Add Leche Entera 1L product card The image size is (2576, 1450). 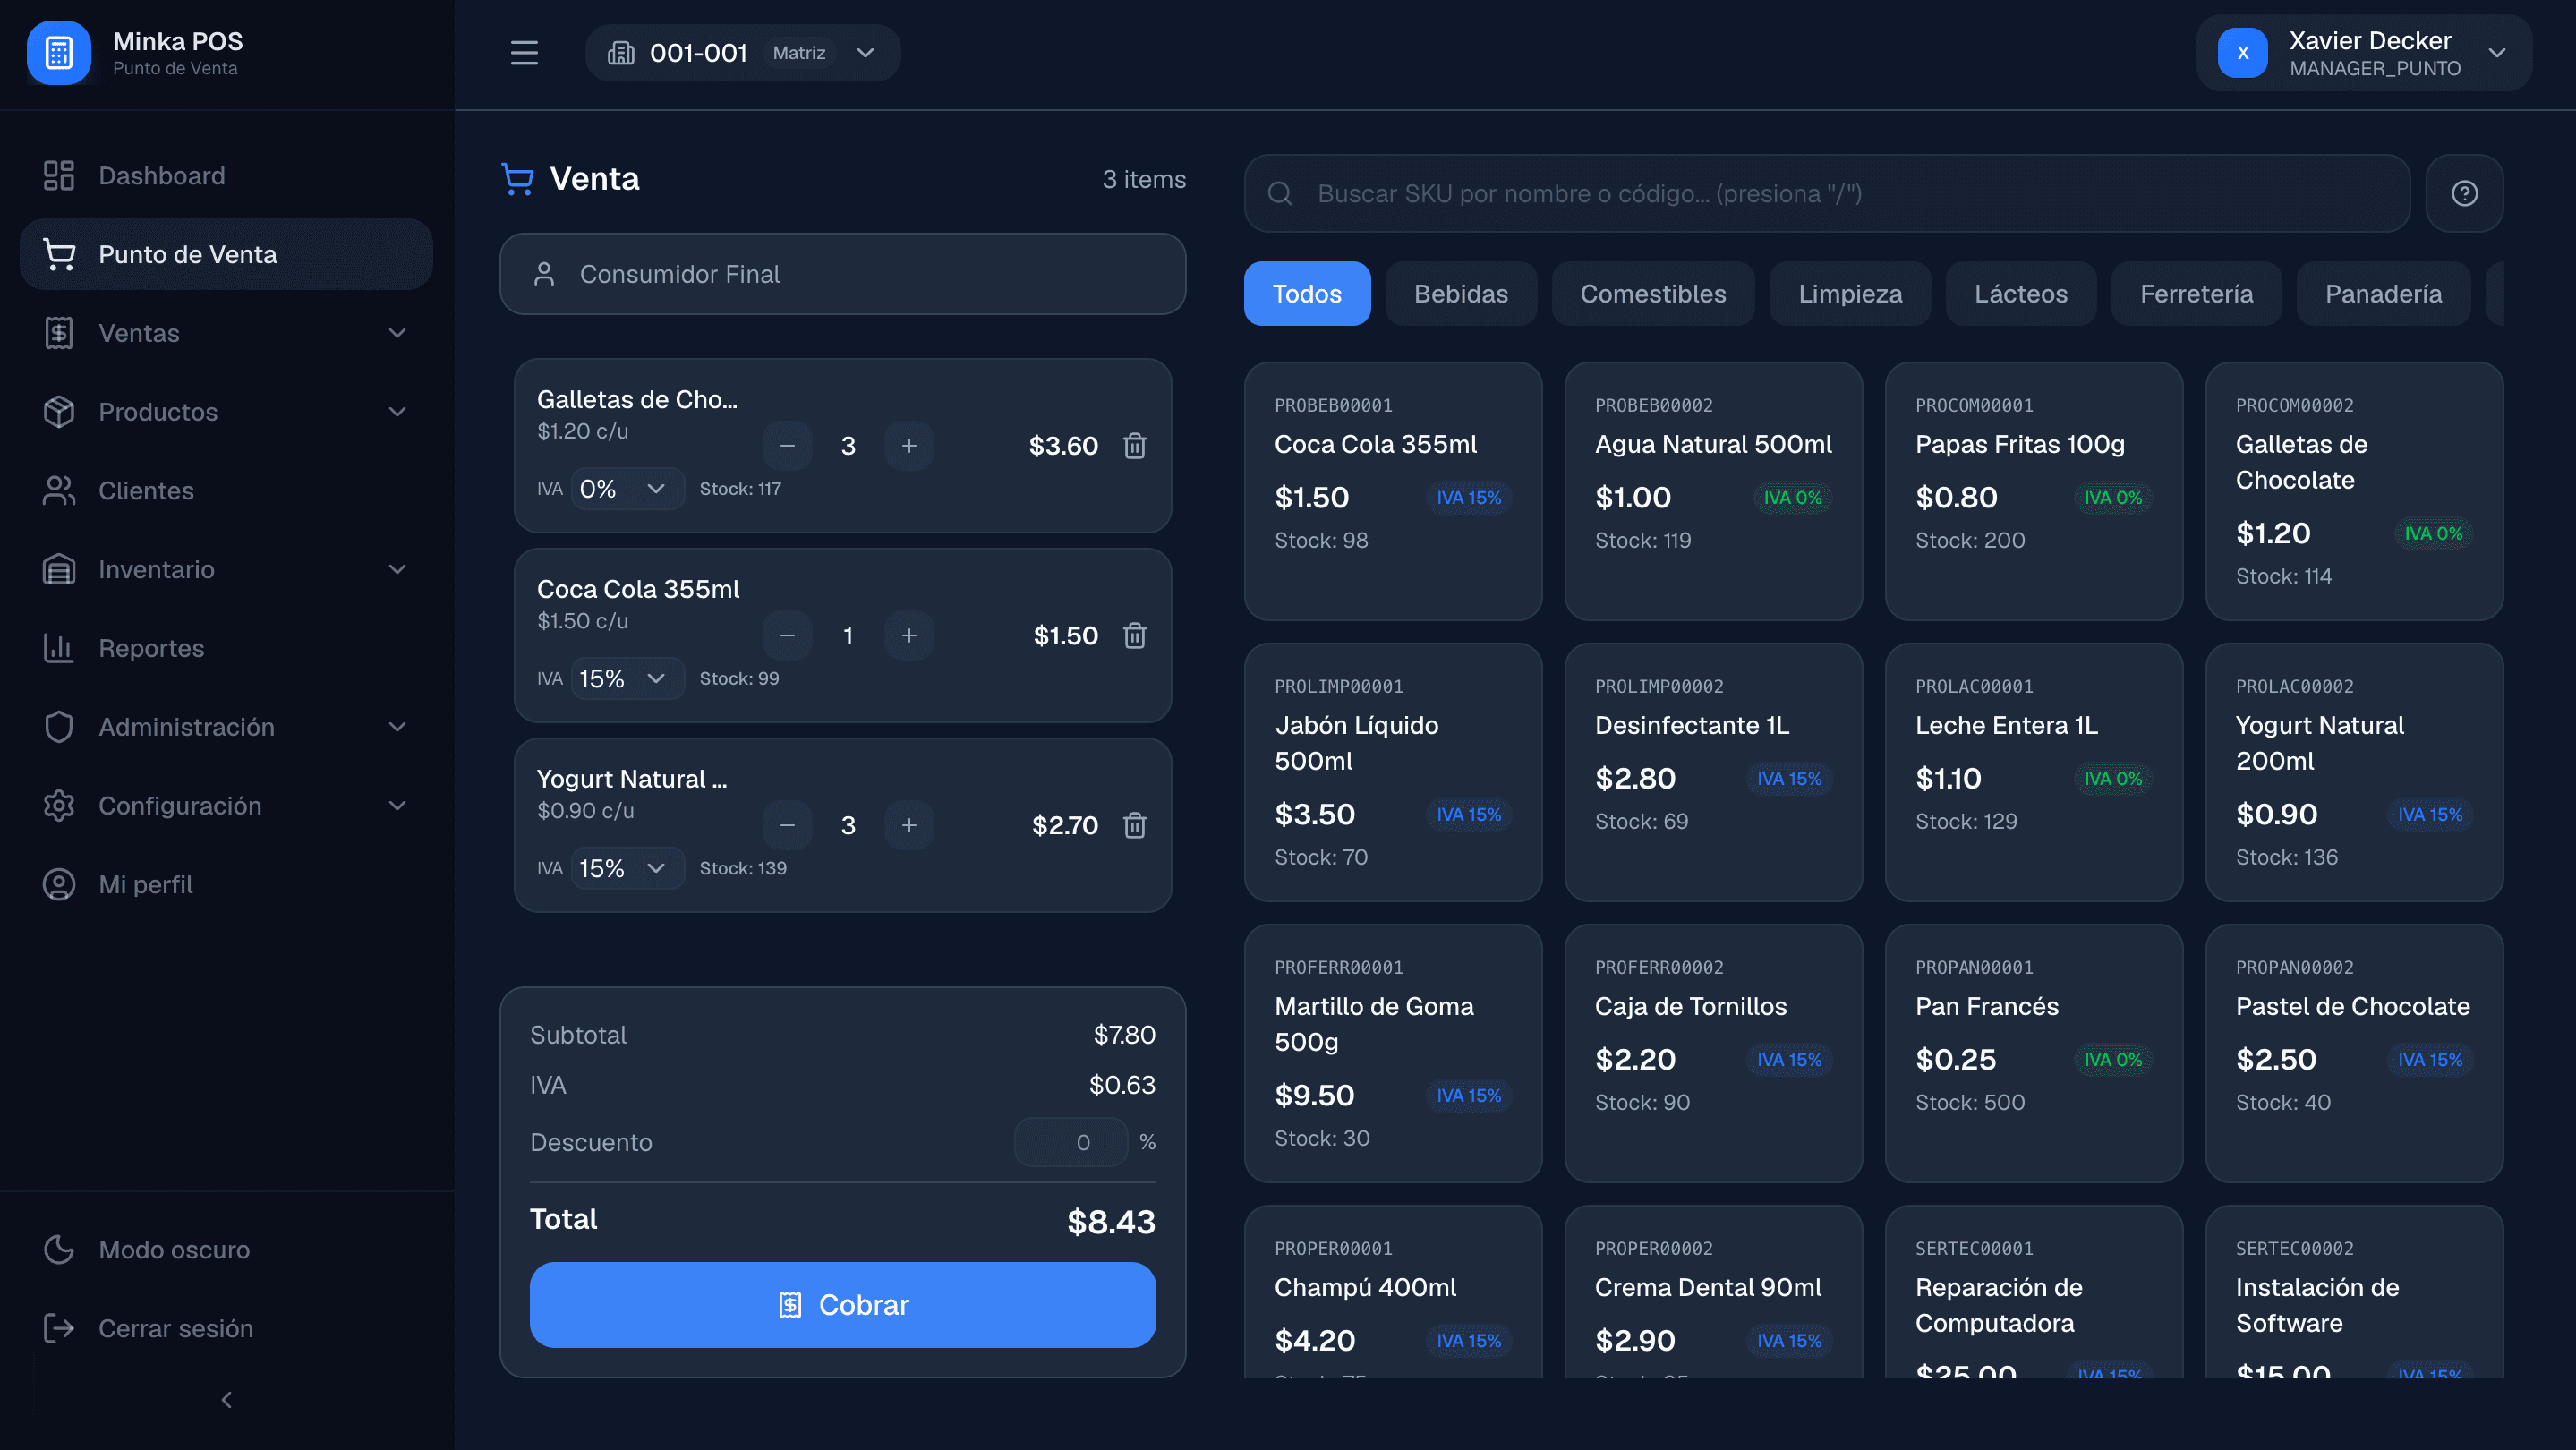coord(2034,773)
